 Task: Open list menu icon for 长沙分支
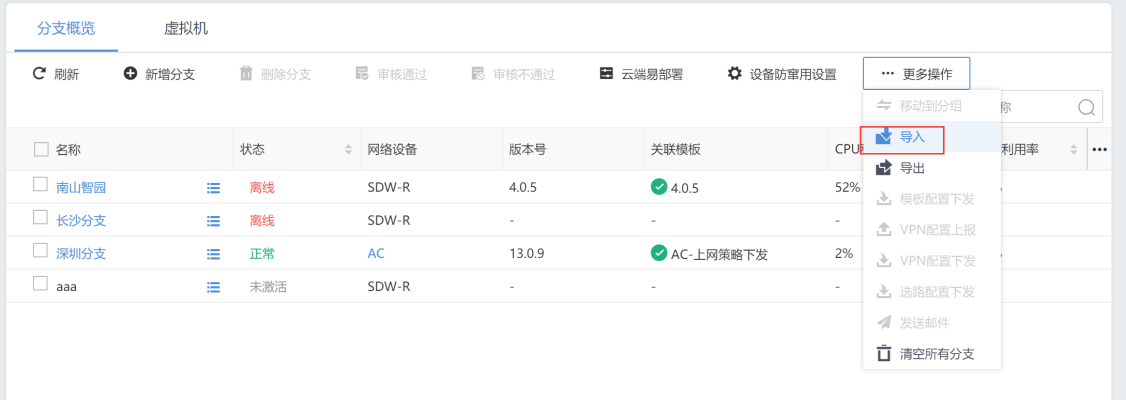click(213, 220)
